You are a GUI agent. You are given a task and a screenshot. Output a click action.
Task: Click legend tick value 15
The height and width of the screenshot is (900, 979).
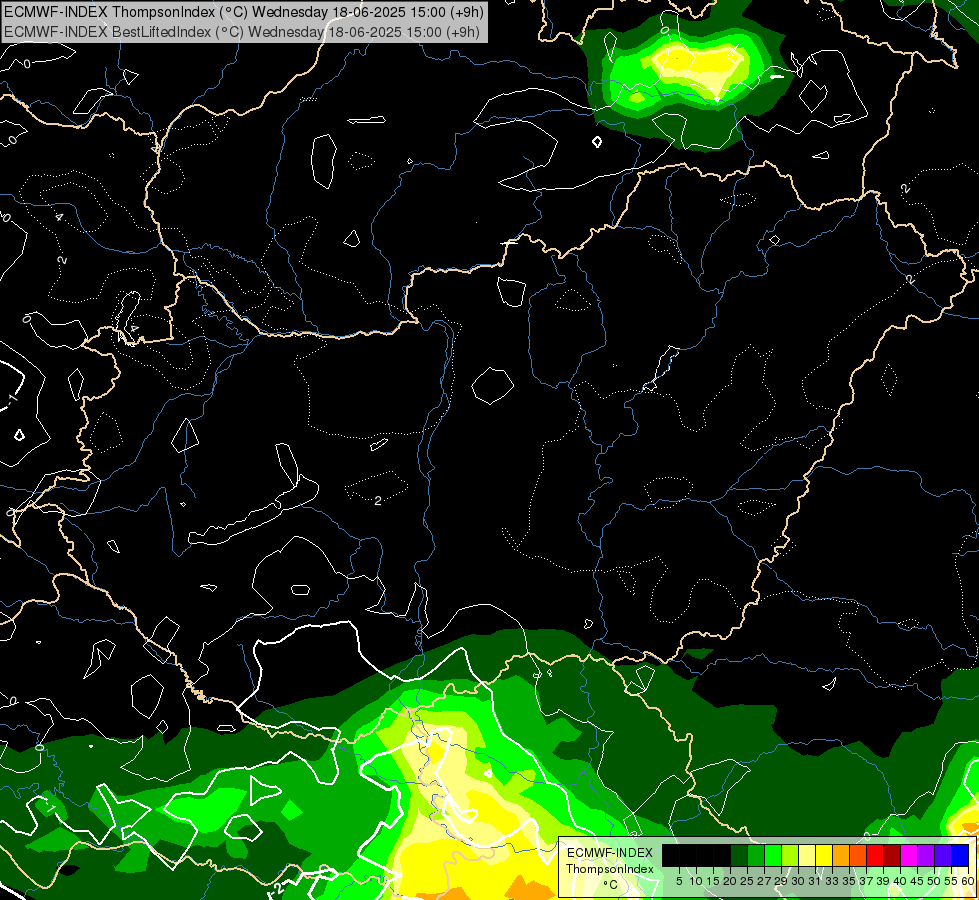click(714, 881)
